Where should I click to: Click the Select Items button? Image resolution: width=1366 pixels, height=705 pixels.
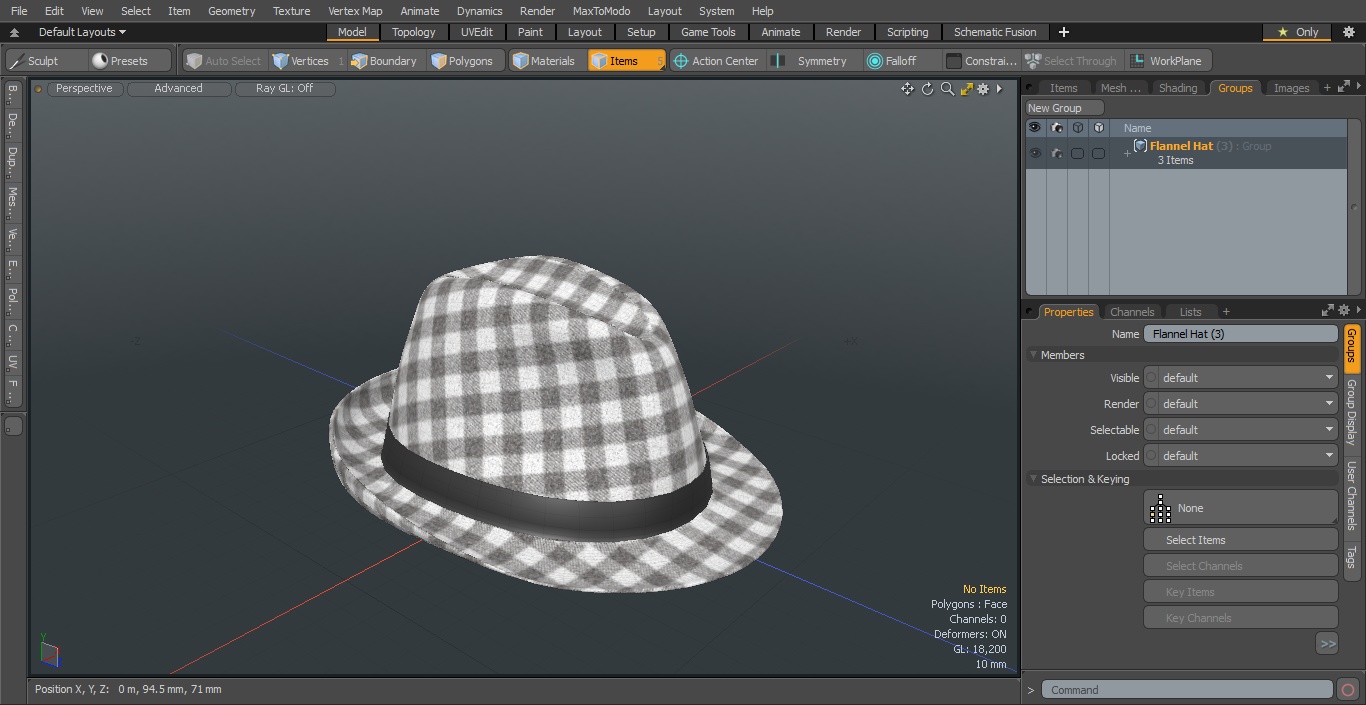click(1240, 540)
